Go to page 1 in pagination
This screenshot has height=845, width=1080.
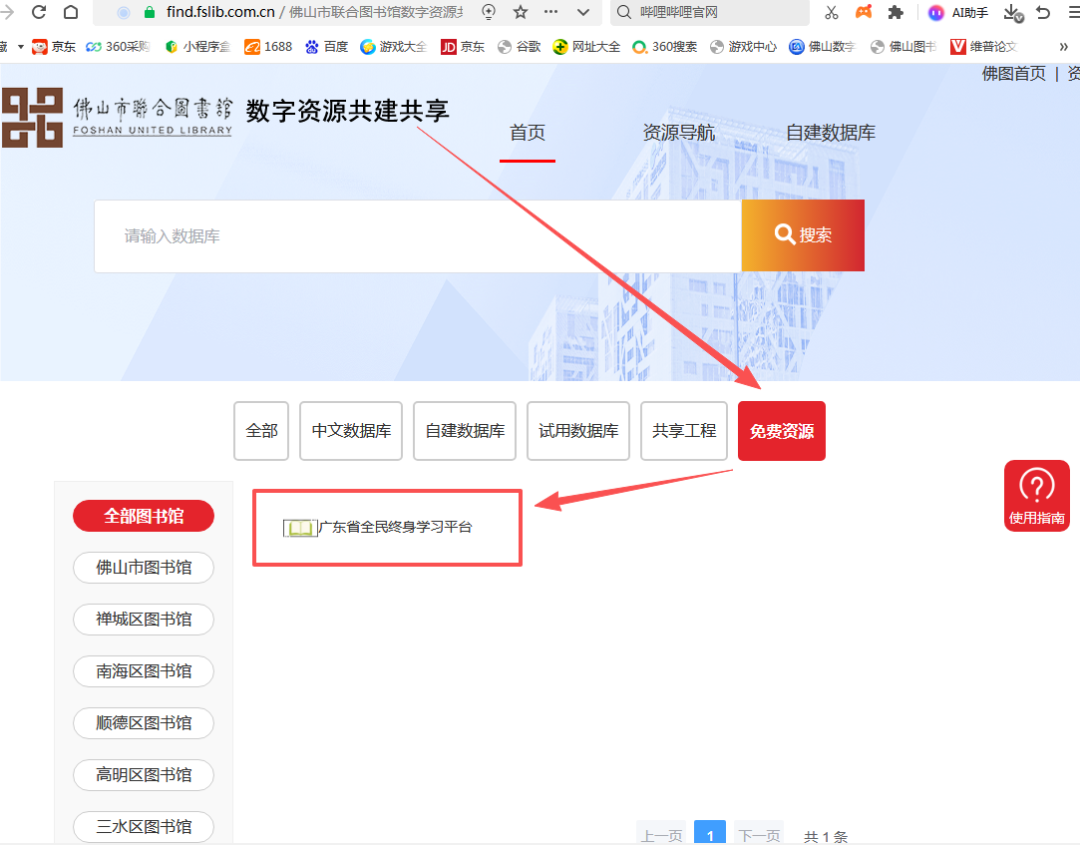pyautogui.click(x=709, y=833)
